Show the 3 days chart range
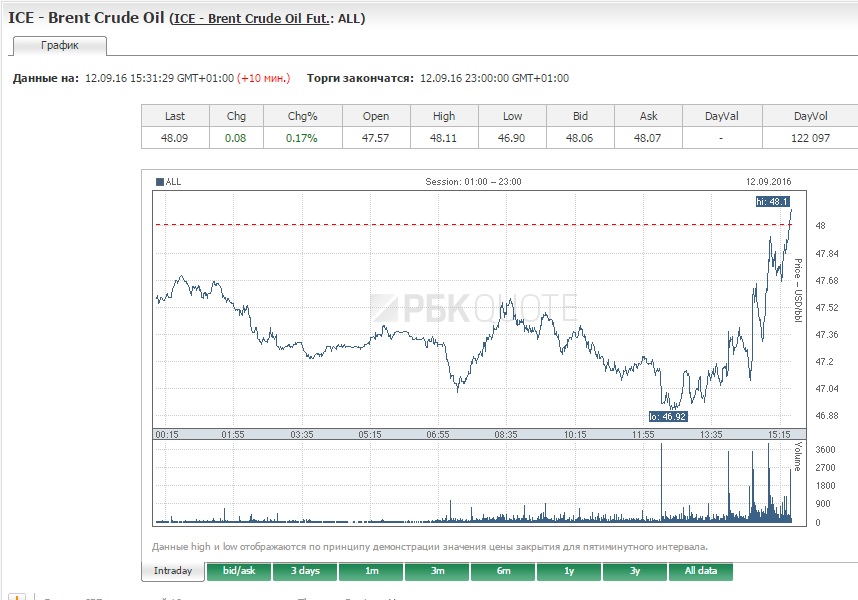This screenshot has height=600, width=858. coord(305,571)
